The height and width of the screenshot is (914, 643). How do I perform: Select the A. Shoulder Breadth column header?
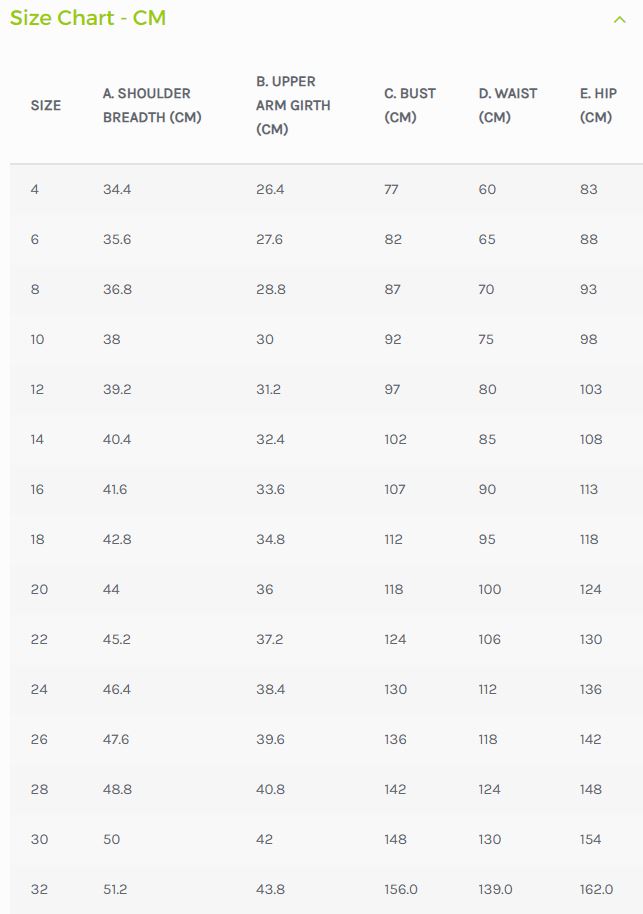pyautogui.click(x=152, y=105)
